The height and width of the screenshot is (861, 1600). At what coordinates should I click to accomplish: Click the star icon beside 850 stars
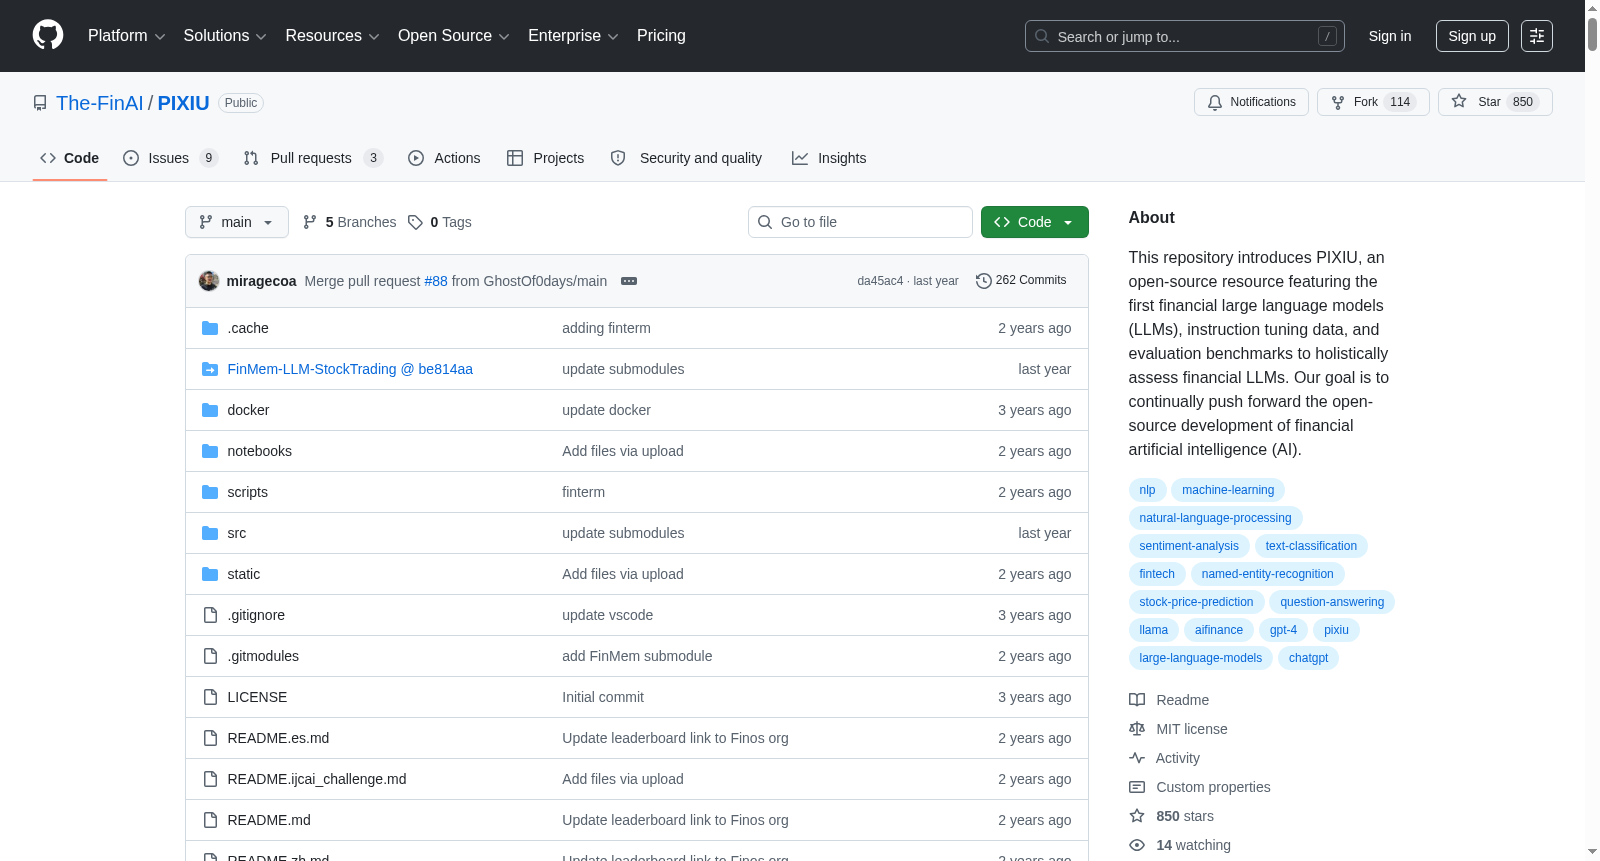1137,816
